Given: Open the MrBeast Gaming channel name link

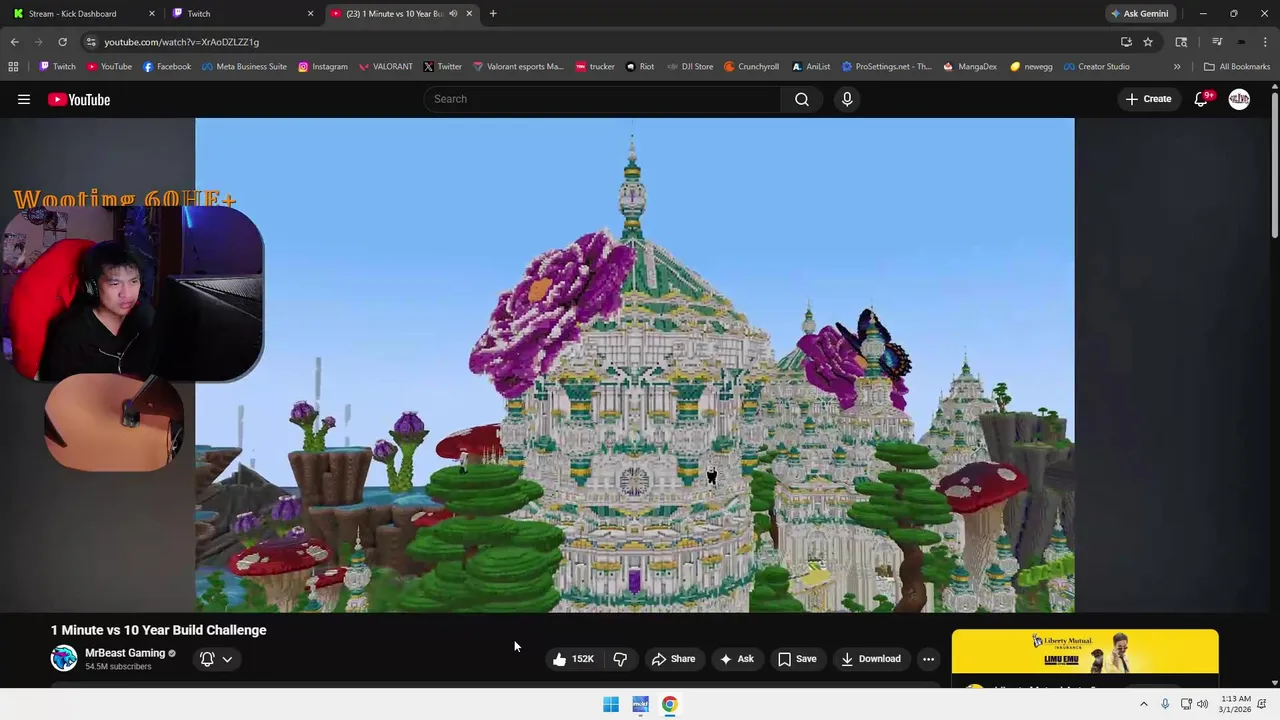Looking at the screenshot, I should 125,653.
